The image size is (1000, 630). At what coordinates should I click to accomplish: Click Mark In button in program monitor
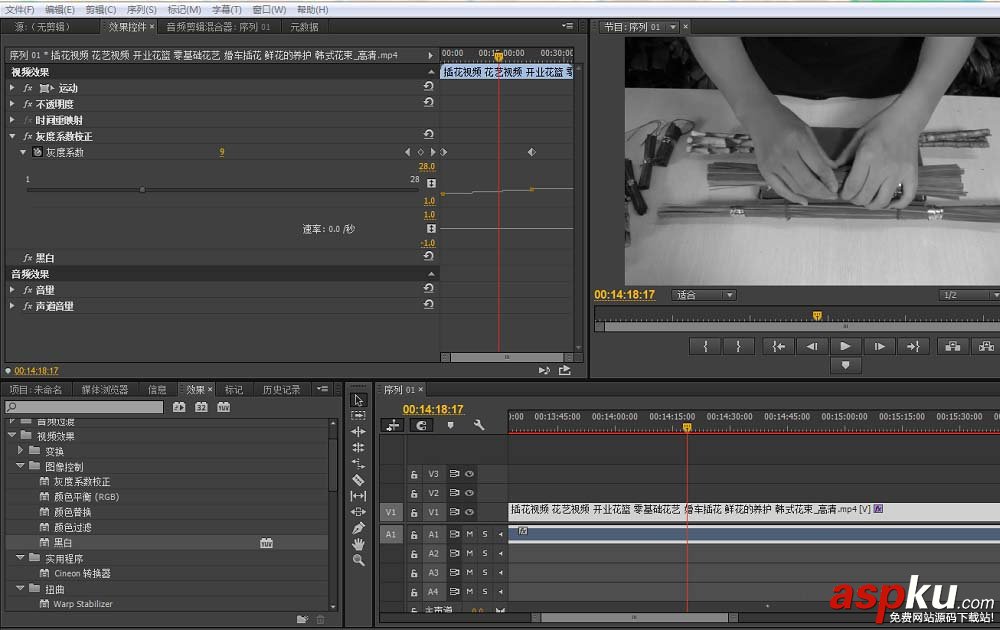(705, 346)
